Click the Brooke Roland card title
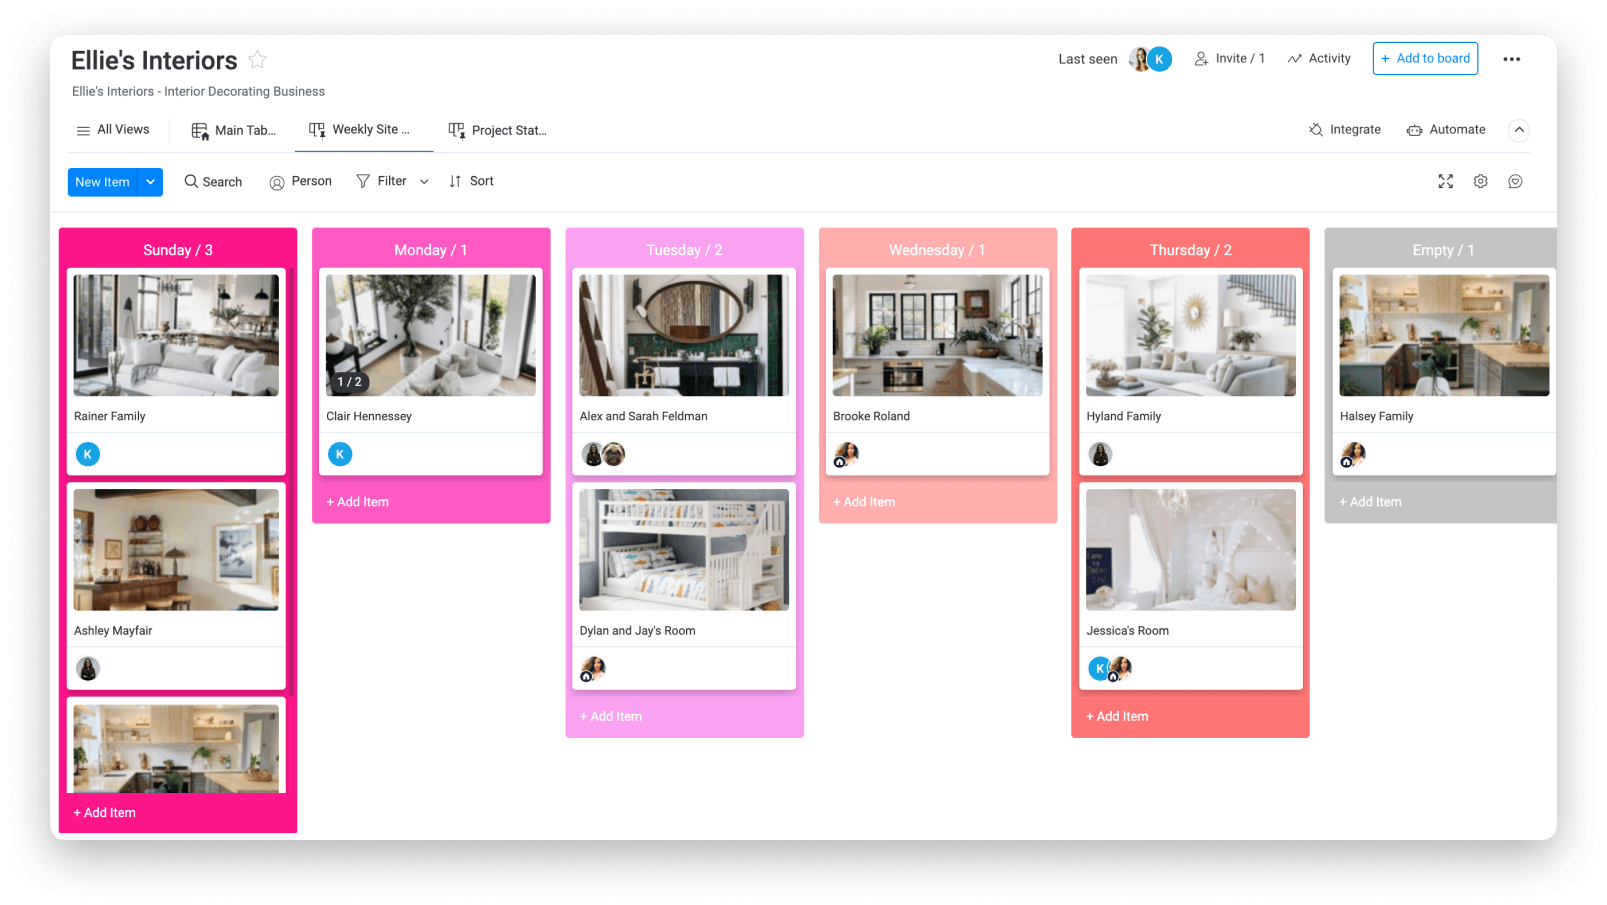The image size is (1607, 905). pyautogui.click(x=871, y=416)
